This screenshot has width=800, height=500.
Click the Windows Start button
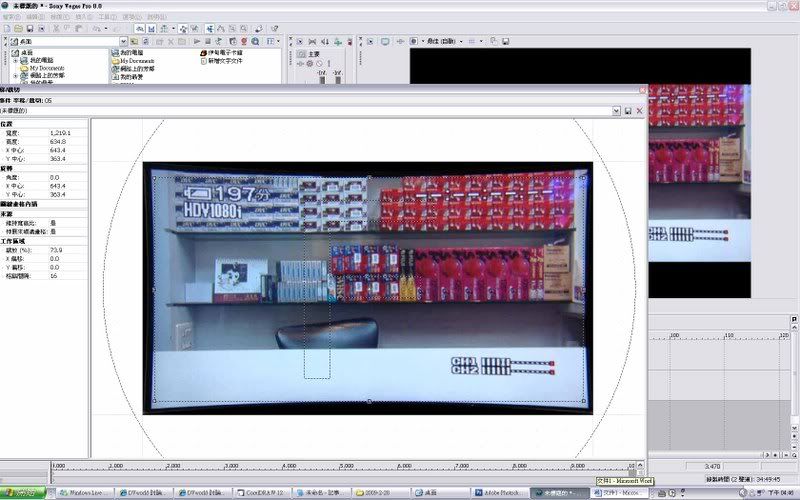22,493
